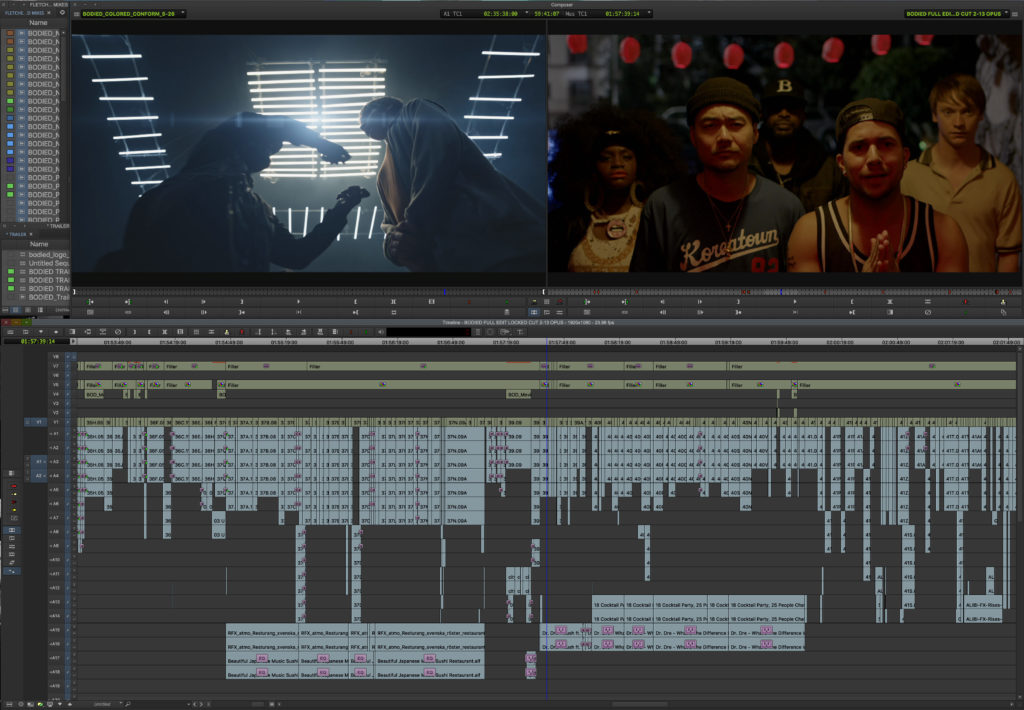
Task: Click Name column header in TRAILER bin
Action: (39, 244)
